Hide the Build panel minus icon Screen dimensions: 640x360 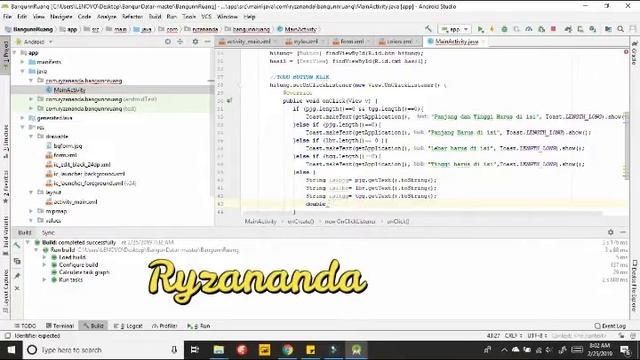pos(623,232)
